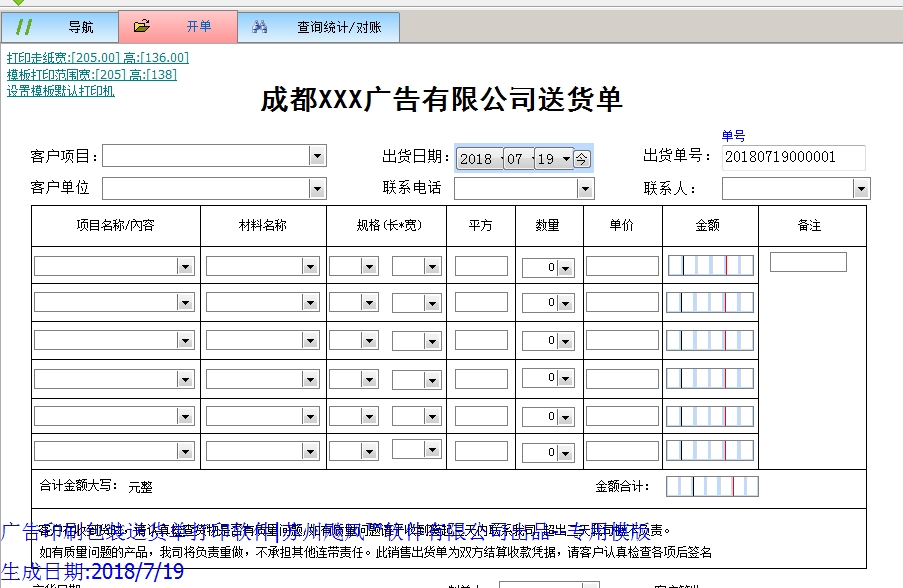Image resolution: width=903 pixels, height=588 pixels.
Task: Open the 联系人 dropdown list
Action: (861, 188)
